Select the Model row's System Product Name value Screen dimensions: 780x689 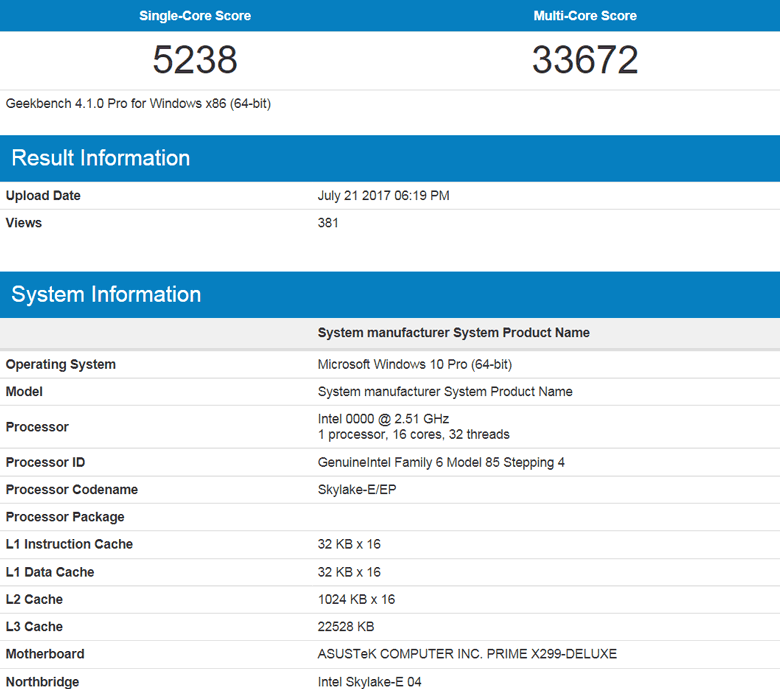(x=445, y=392)
